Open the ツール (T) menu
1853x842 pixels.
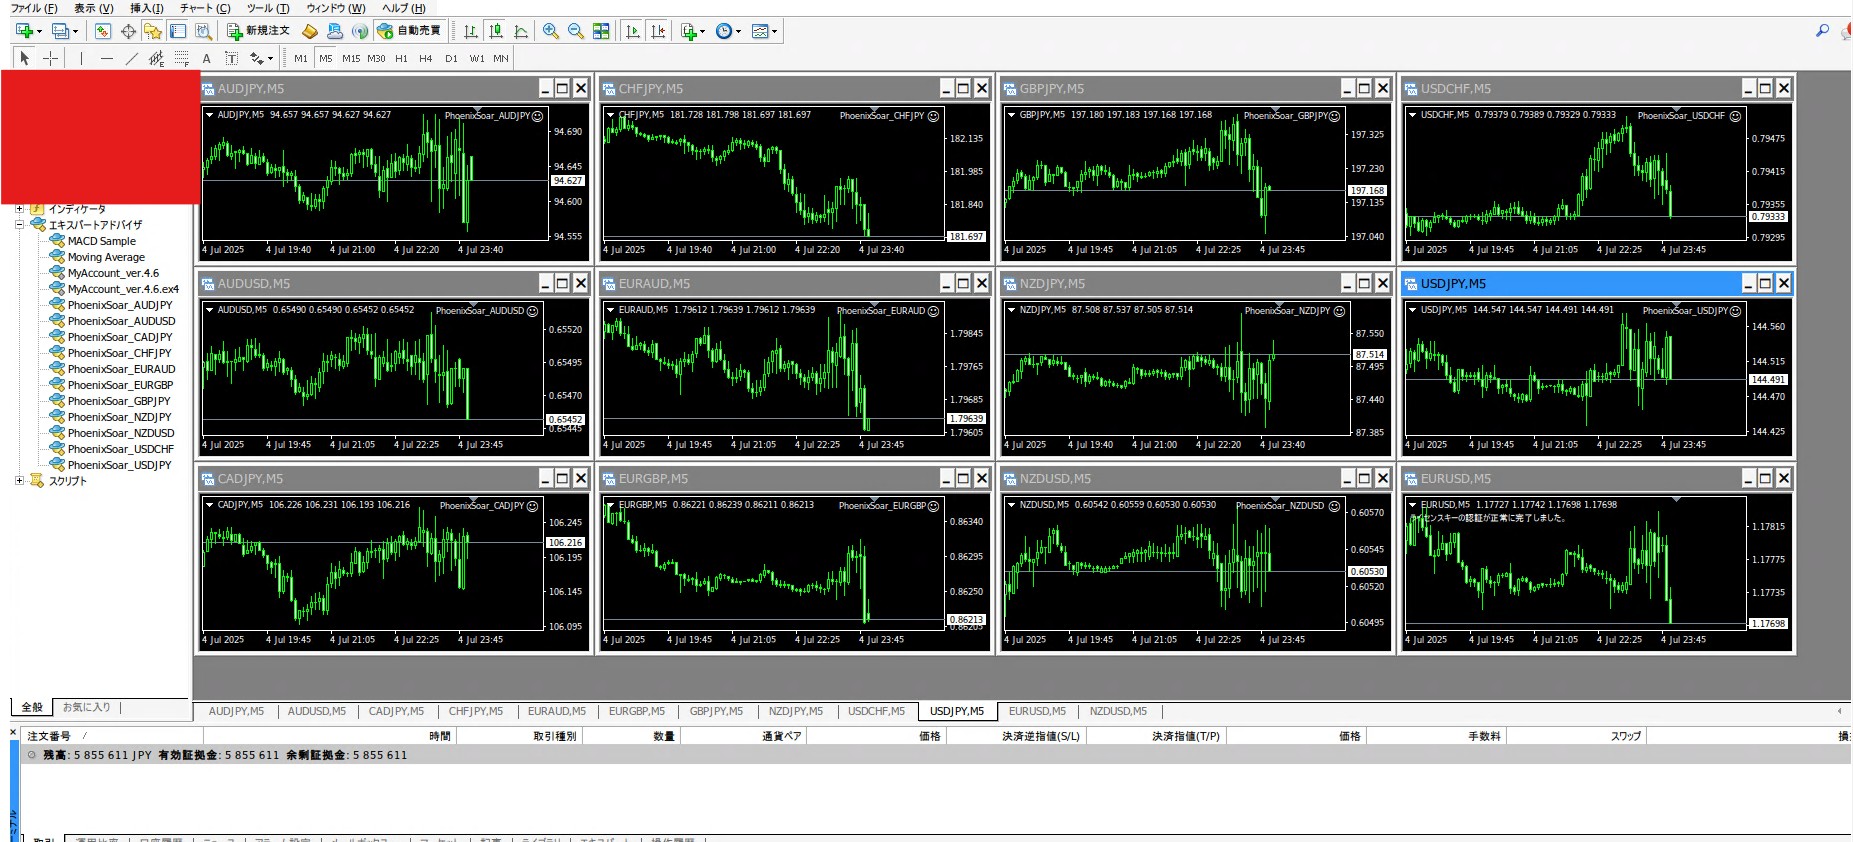click(x=268, y=8)
